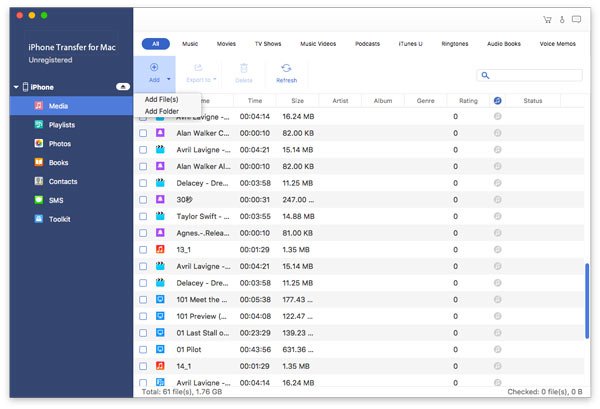The height and width of the screenshot is (409, 600).
Task: Click music icon of 14_1 row
Action: click(x=160, y=366)
